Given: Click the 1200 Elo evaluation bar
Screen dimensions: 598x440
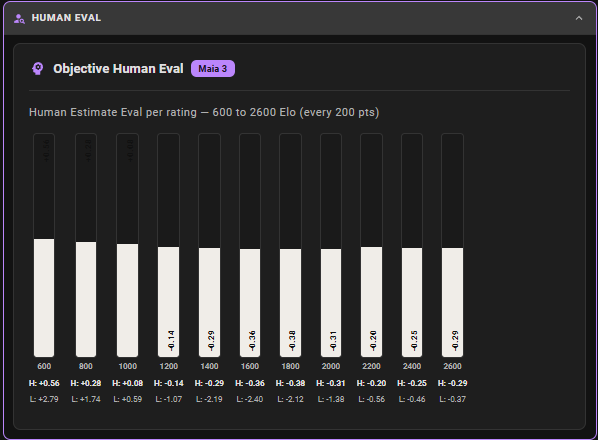Looking at the screenshot, I should click(x=169, y=245).
